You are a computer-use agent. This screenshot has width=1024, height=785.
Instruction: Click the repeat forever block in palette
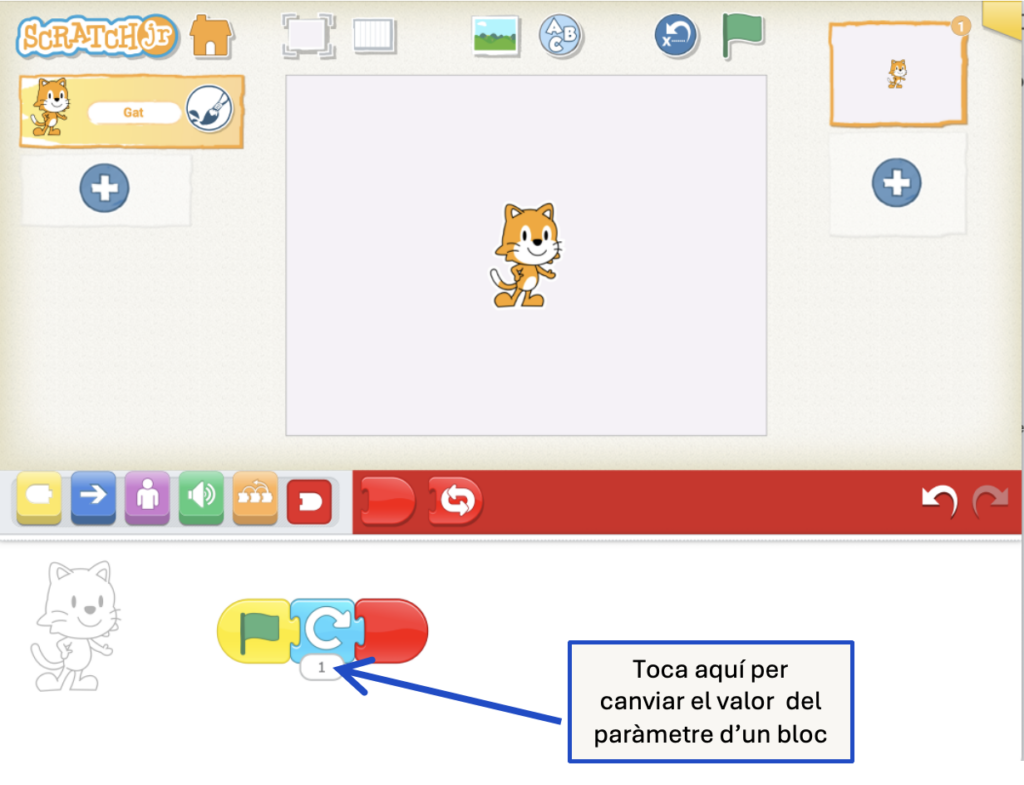(x=455, y=501)
